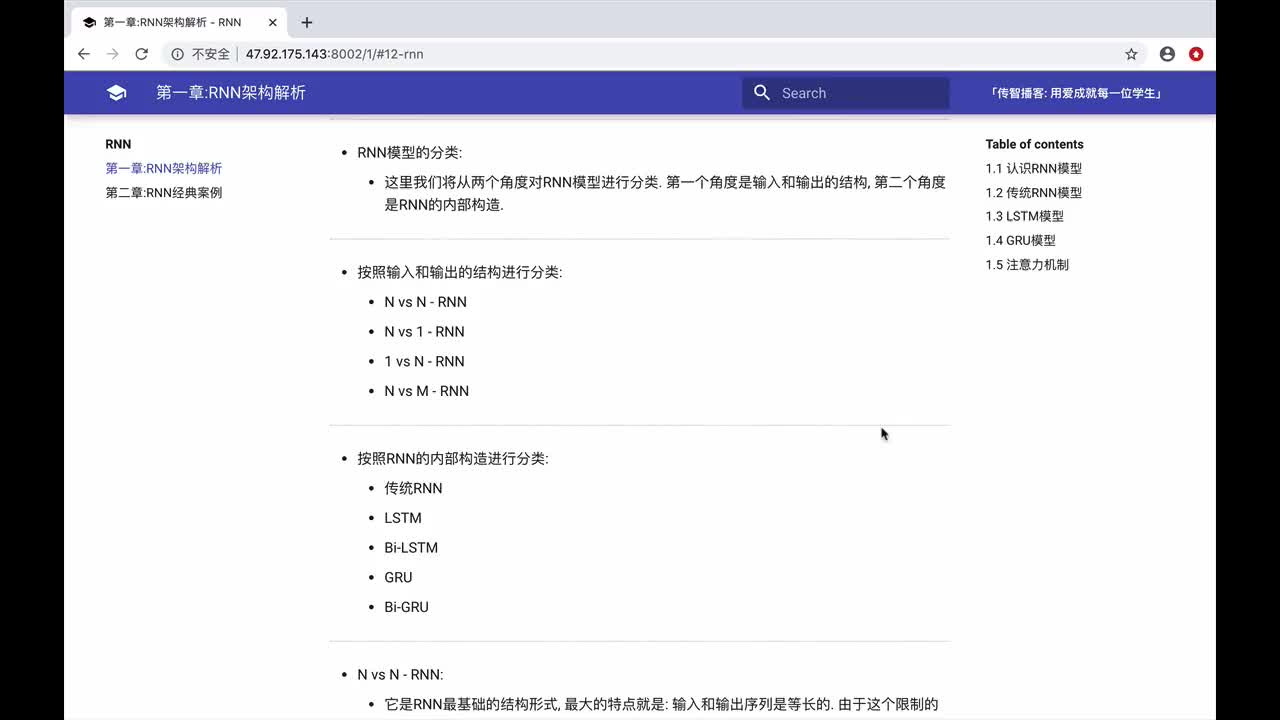Jump to 1.5 注意力机制 section
The width and height of the screenshot is (1280, 720).
(1027, 265)
